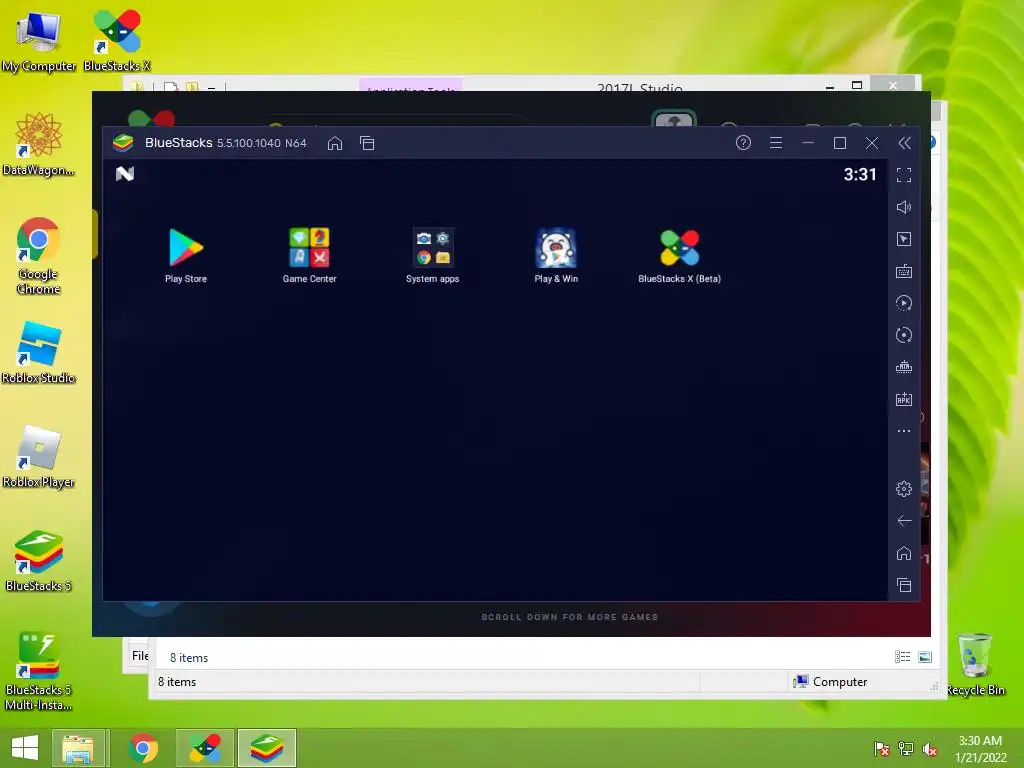This screenshot has height=768, width=1024.
Task: Click the N notification icon in Android bar
Action: tap(125, 174)
